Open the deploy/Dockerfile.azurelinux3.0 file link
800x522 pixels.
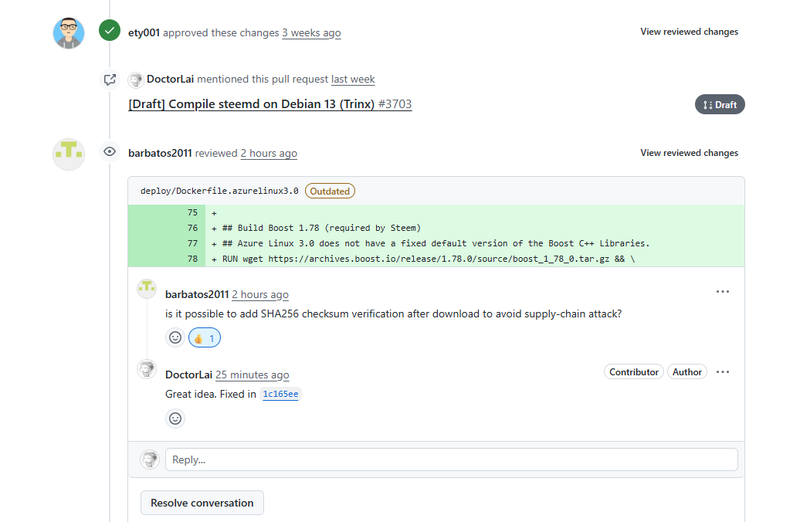coord(219,191)
